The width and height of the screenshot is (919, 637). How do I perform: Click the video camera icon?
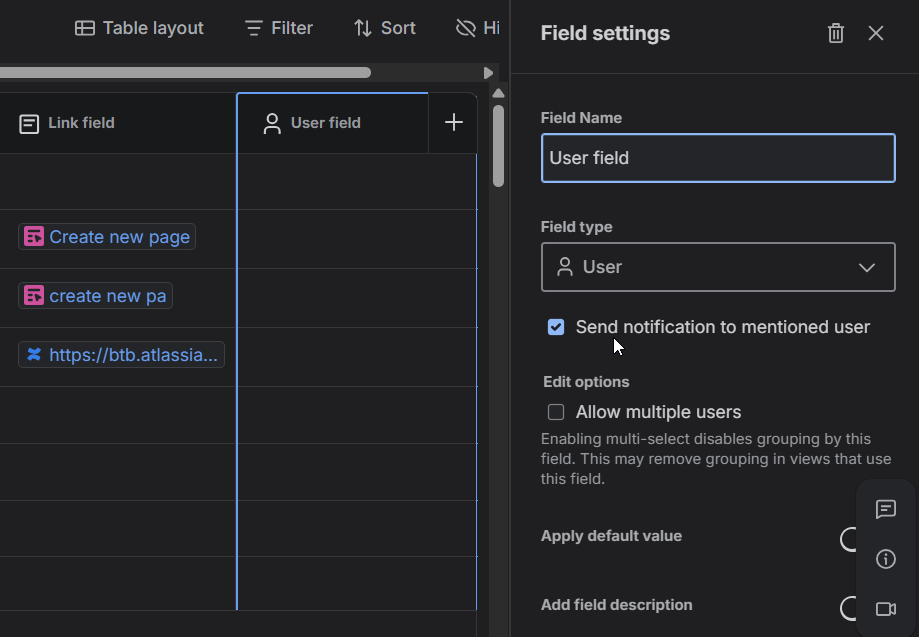[885, 609]
